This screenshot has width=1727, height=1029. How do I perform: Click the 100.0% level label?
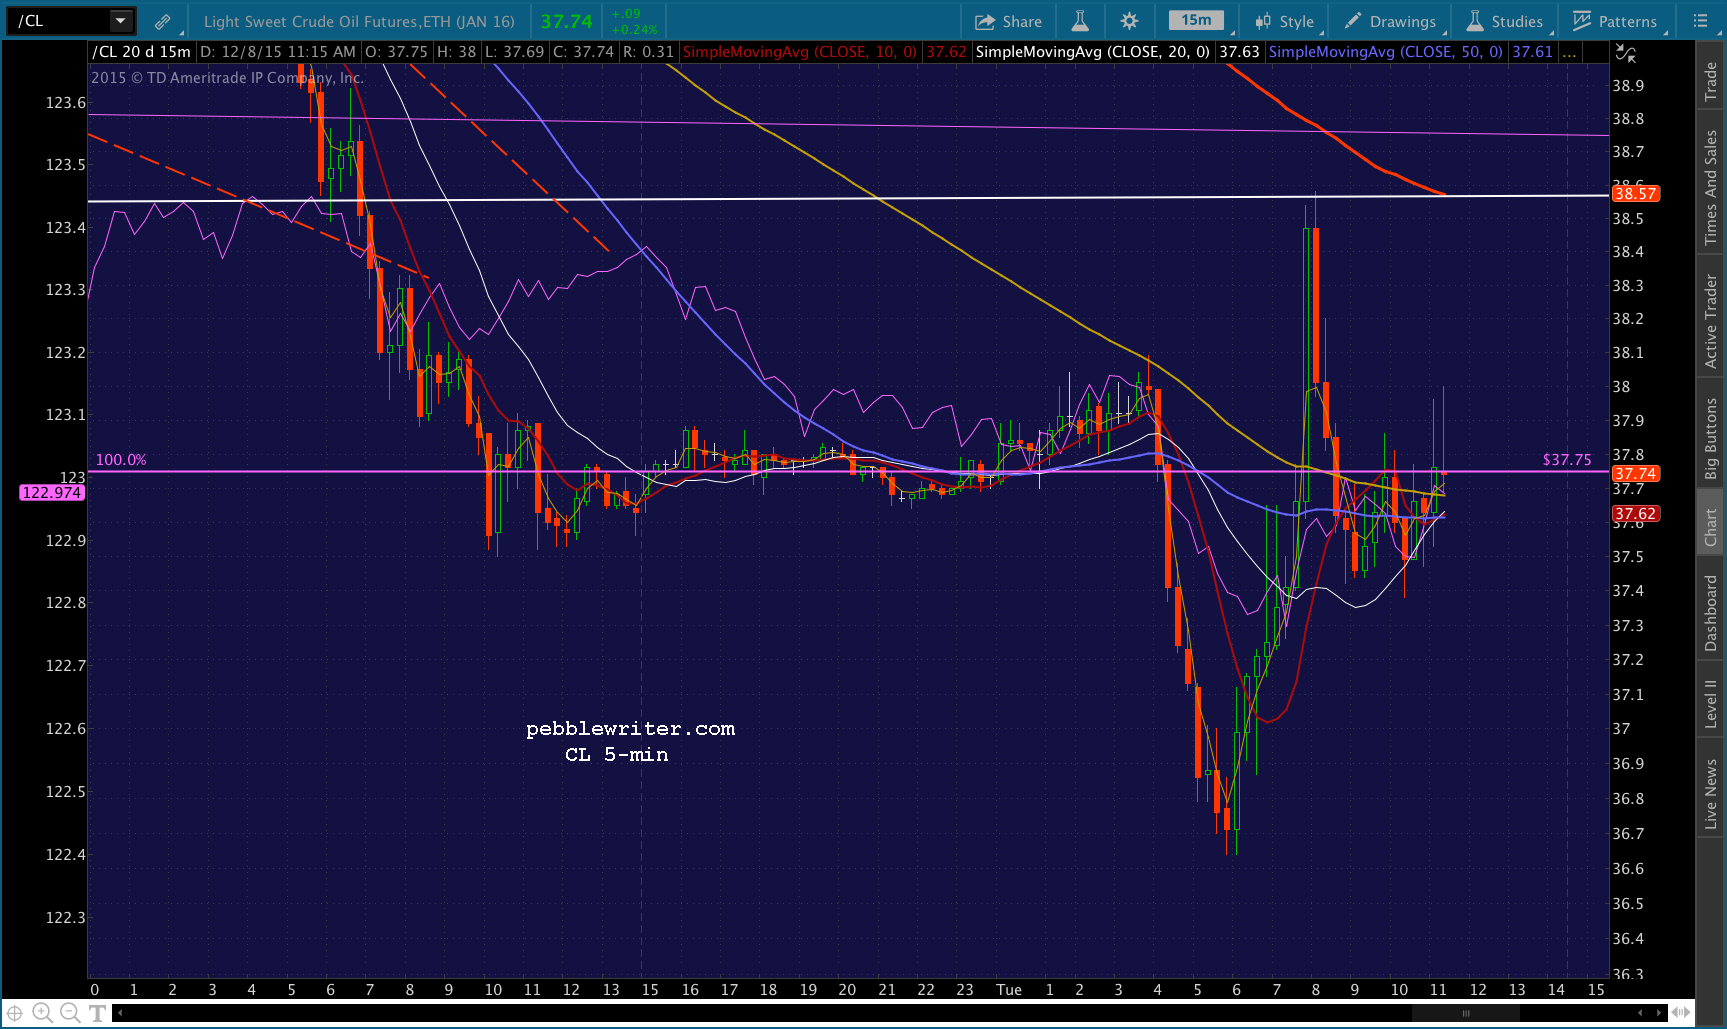pos(121,460)
